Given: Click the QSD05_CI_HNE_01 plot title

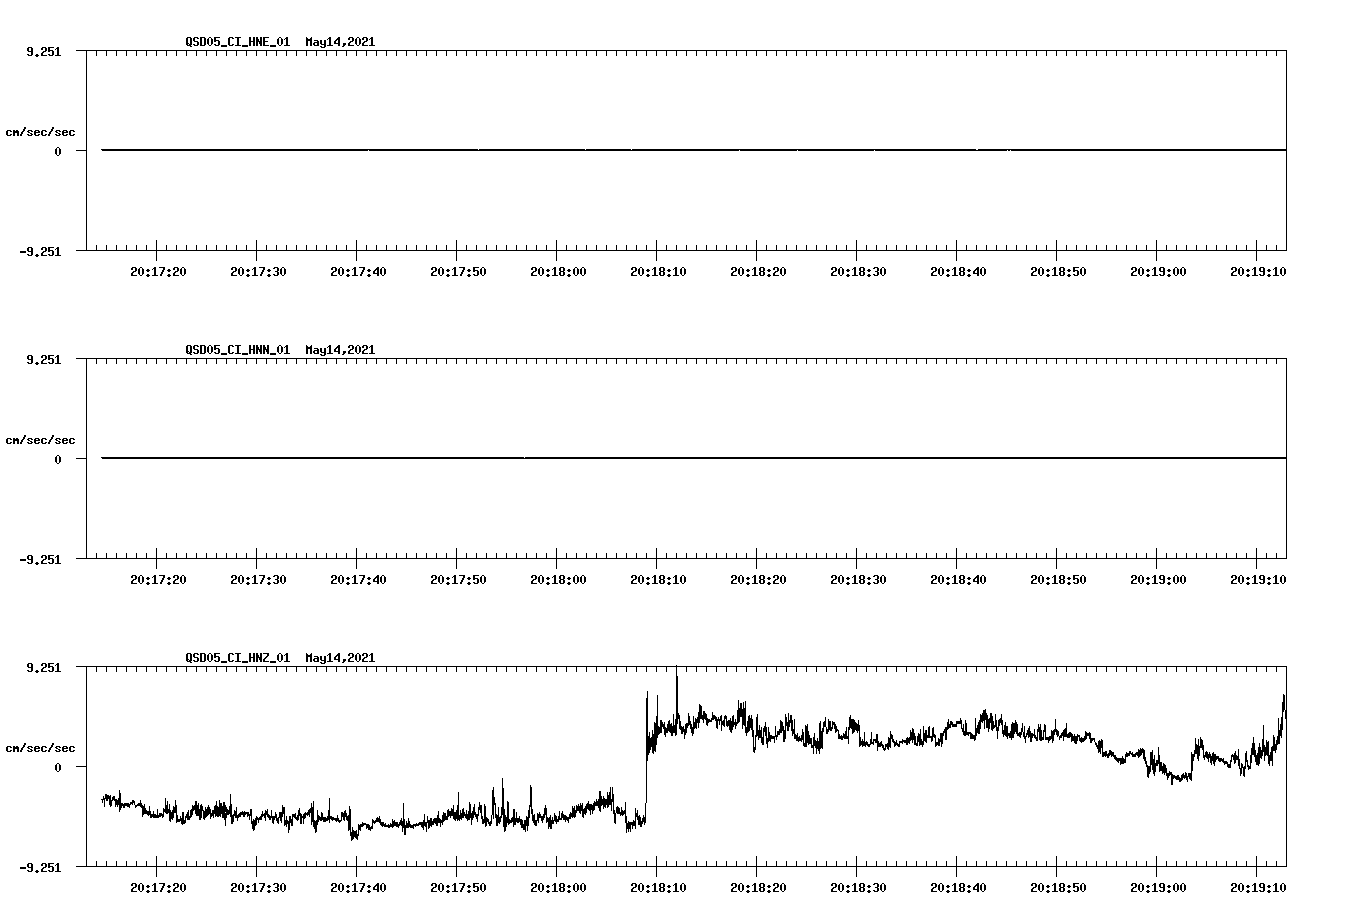Looking at the screenshot, I should coord(238,42).
